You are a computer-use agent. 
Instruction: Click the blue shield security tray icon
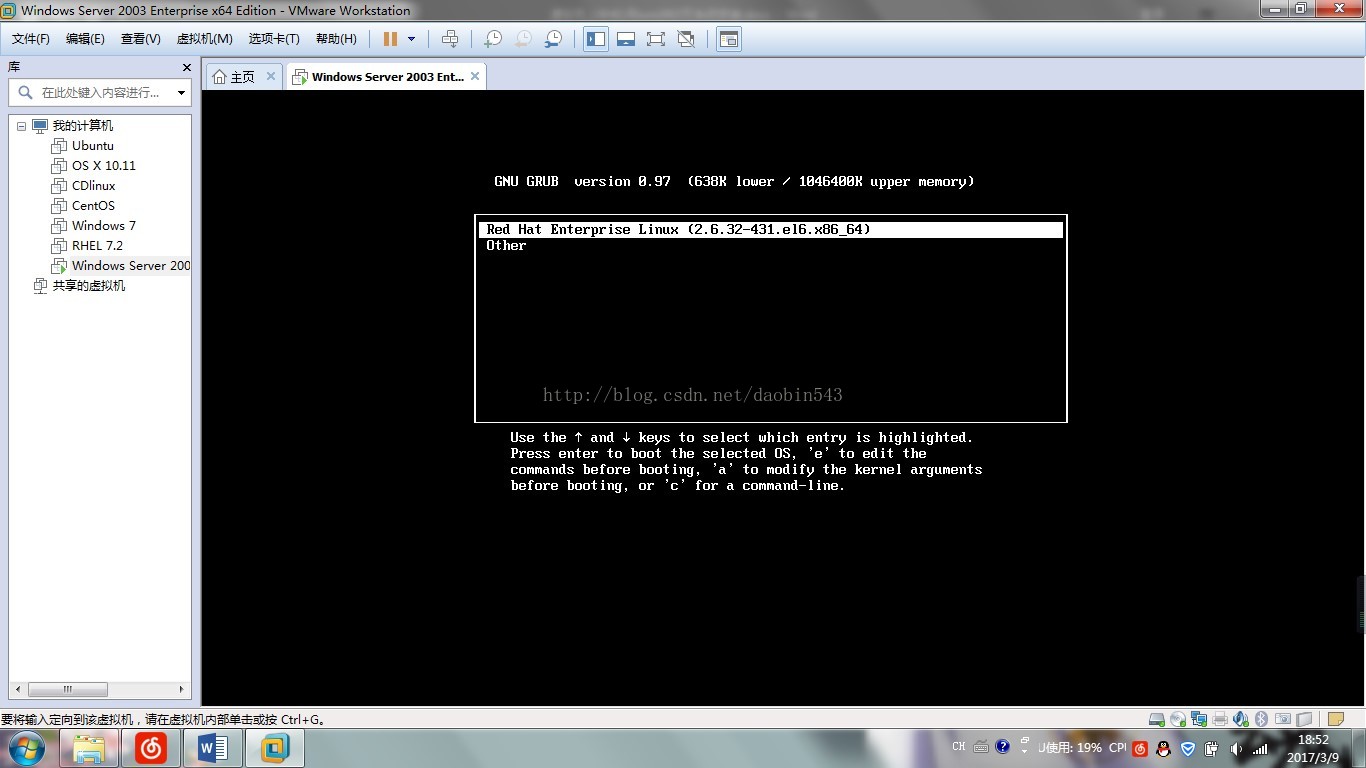[x=1188, y=749]
